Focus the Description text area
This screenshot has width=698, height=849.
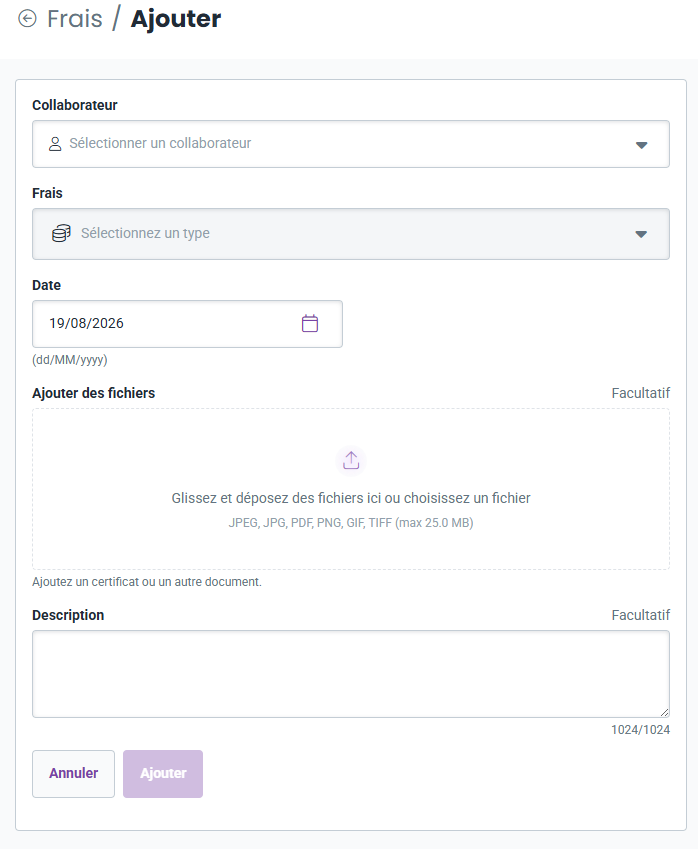[x=351, y=674]
